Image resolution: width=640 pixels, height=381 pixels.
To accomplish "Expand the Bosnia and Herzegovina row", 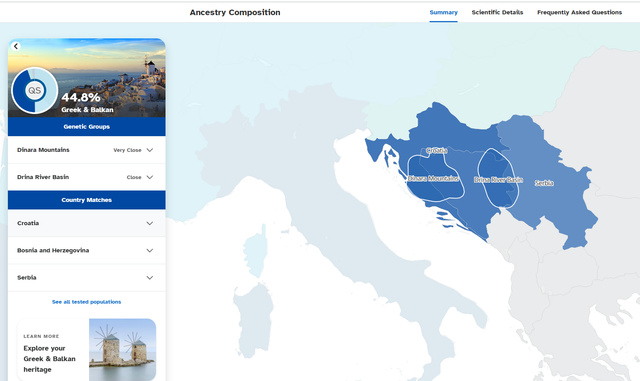I will [87, 250].
